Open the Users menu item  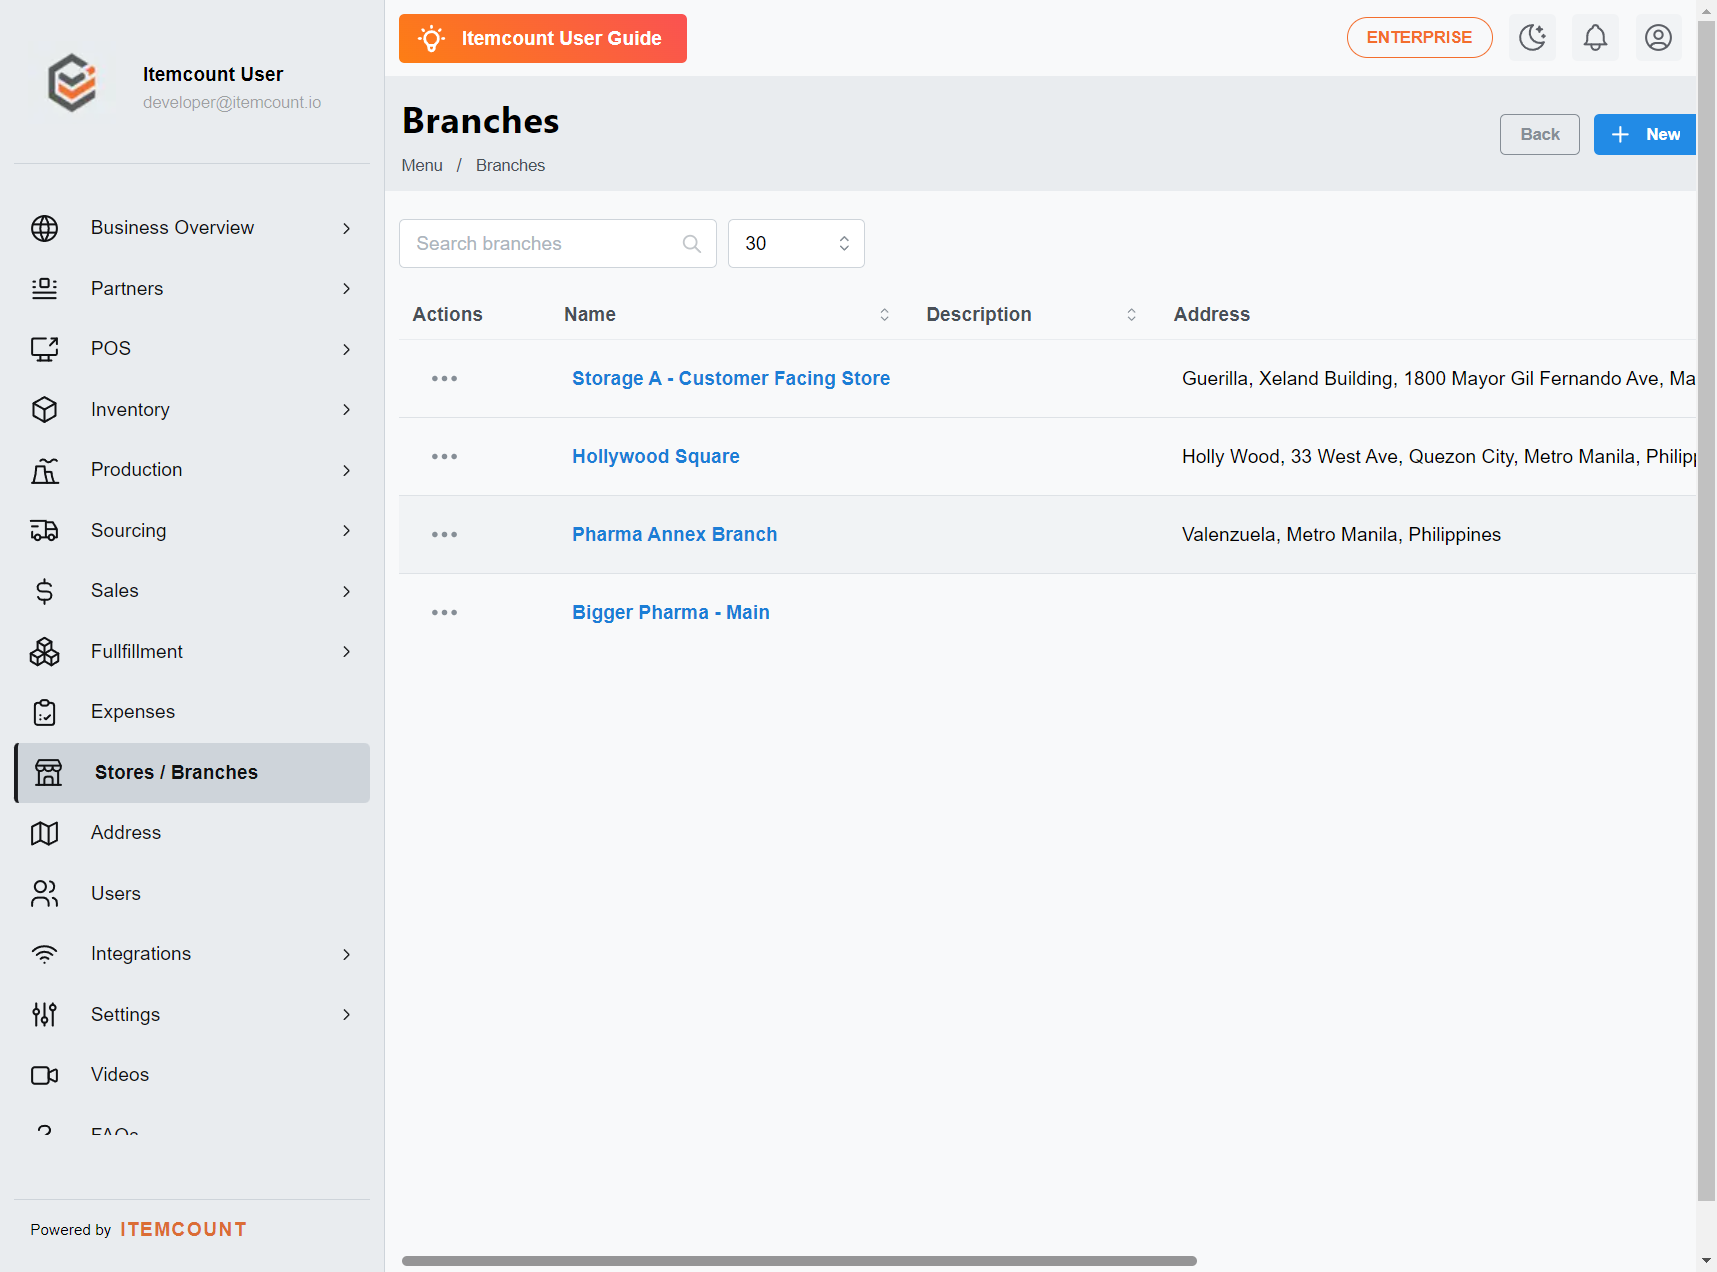192,894
